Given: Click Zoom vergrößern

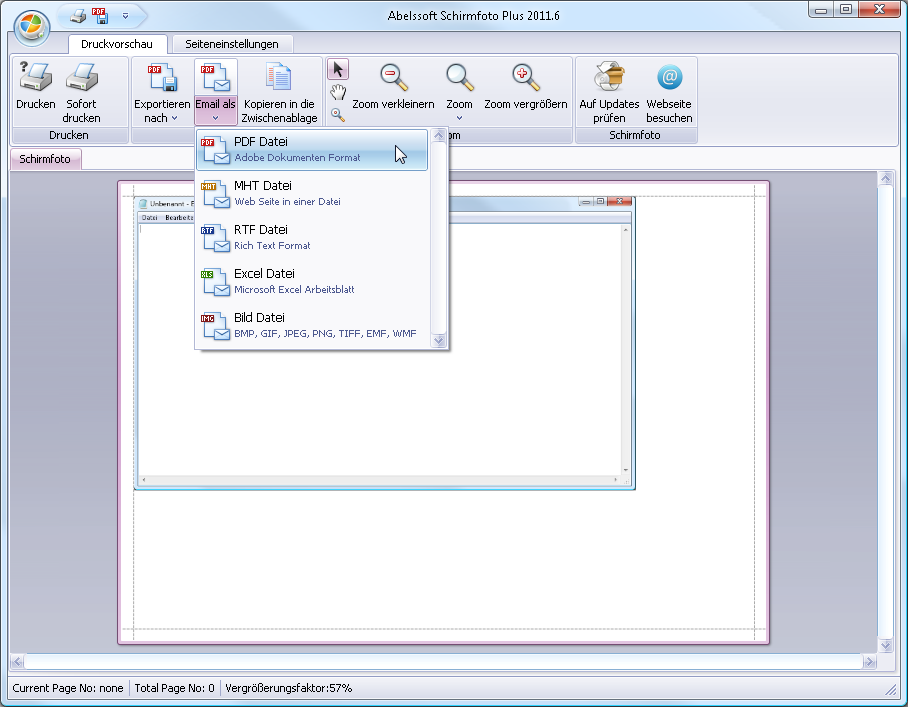Looking at the screenshot, I should [526, 86].
